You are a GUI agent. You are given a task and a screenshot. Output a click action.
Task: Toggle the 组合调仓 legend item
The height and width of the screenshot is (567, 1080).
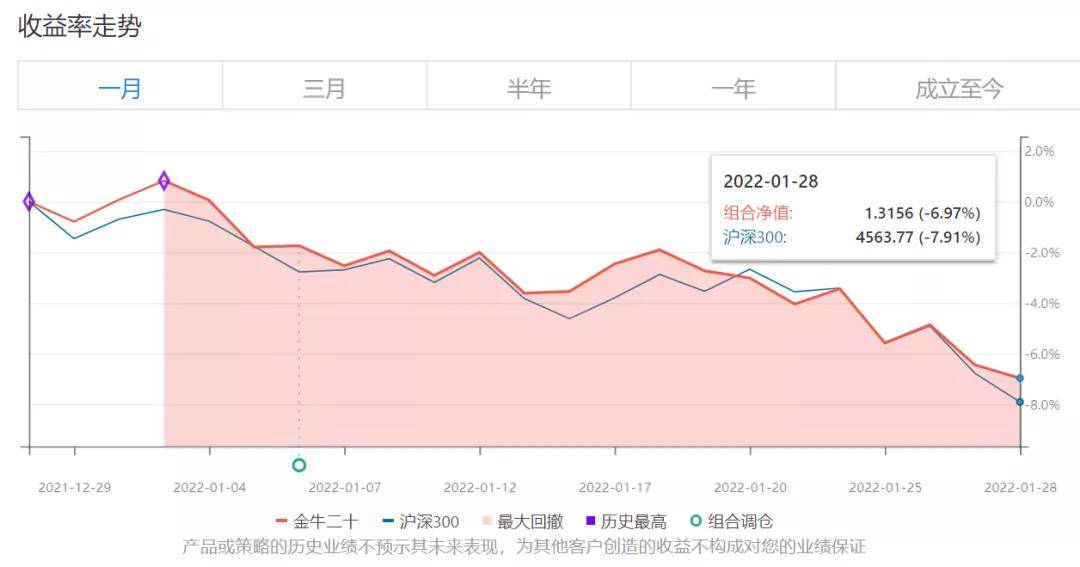pos(732,521)
